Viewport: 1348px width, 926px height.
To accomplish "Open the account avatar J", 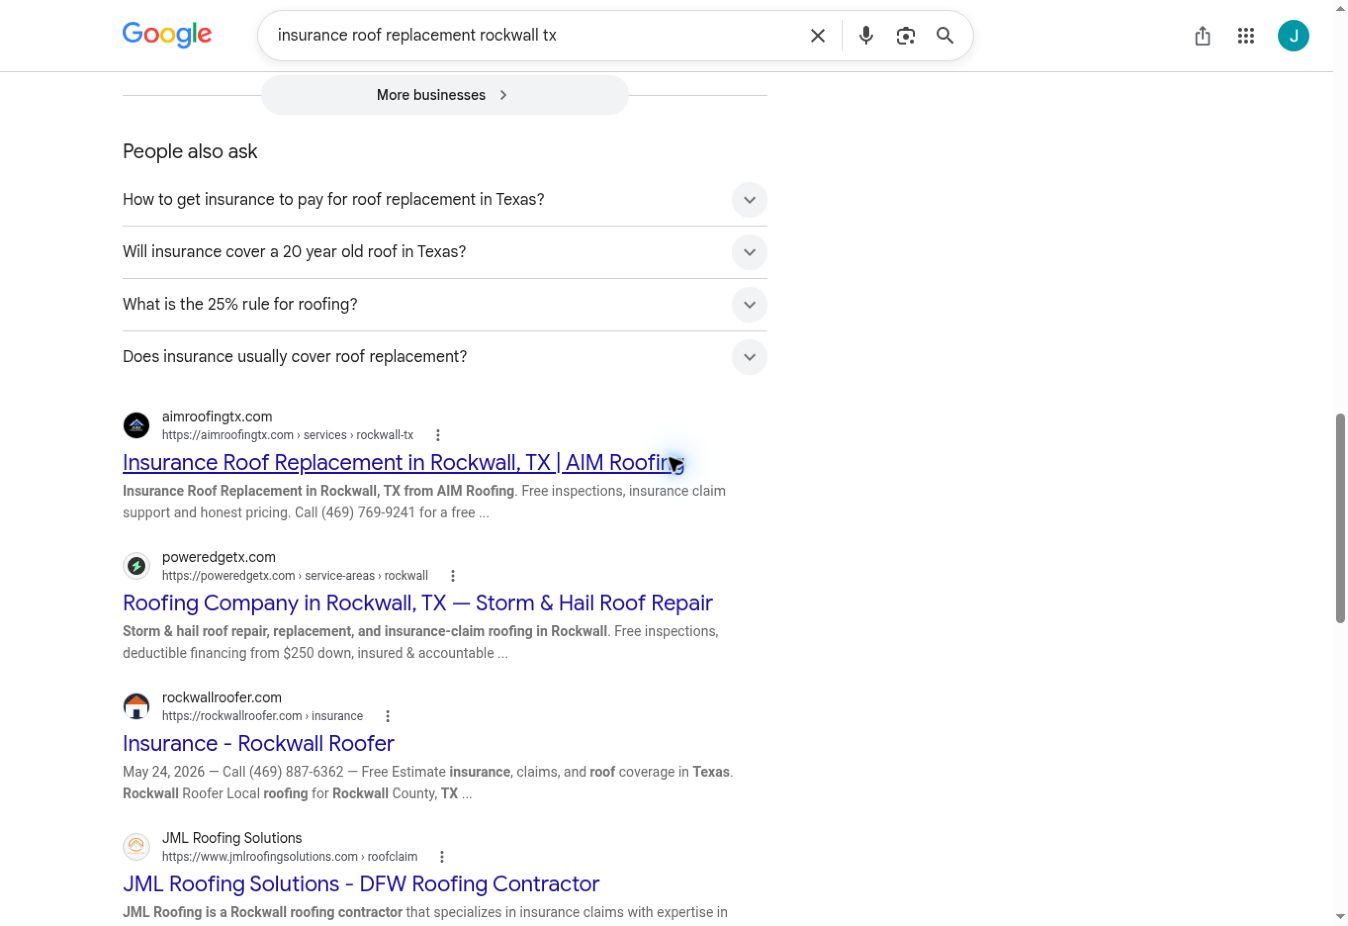I will [x=1294, y=36].
